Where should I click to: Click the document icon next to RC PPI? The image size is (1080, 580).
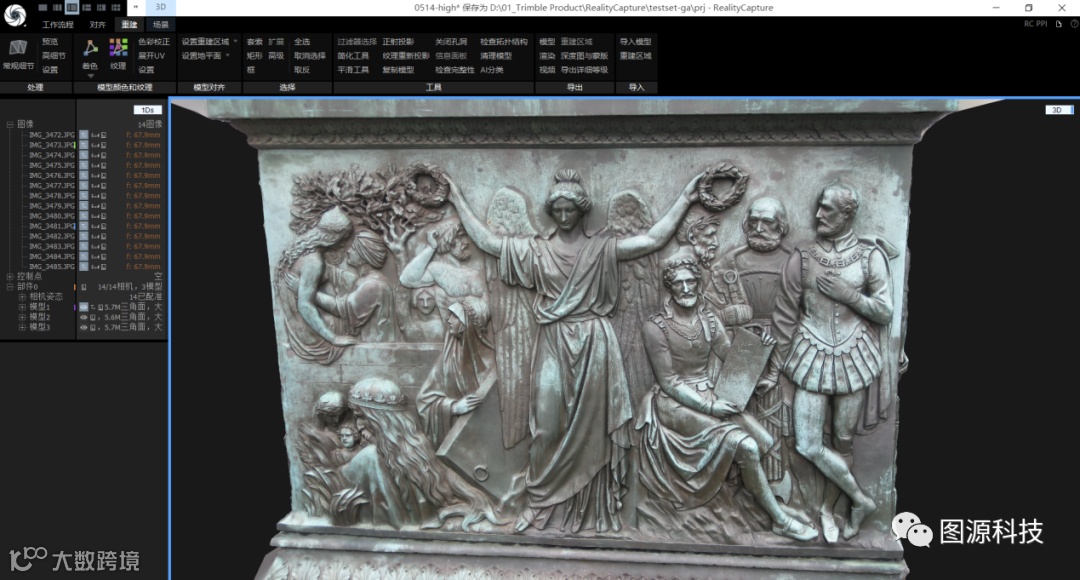pyautogui.click(x=1059, y=24)
